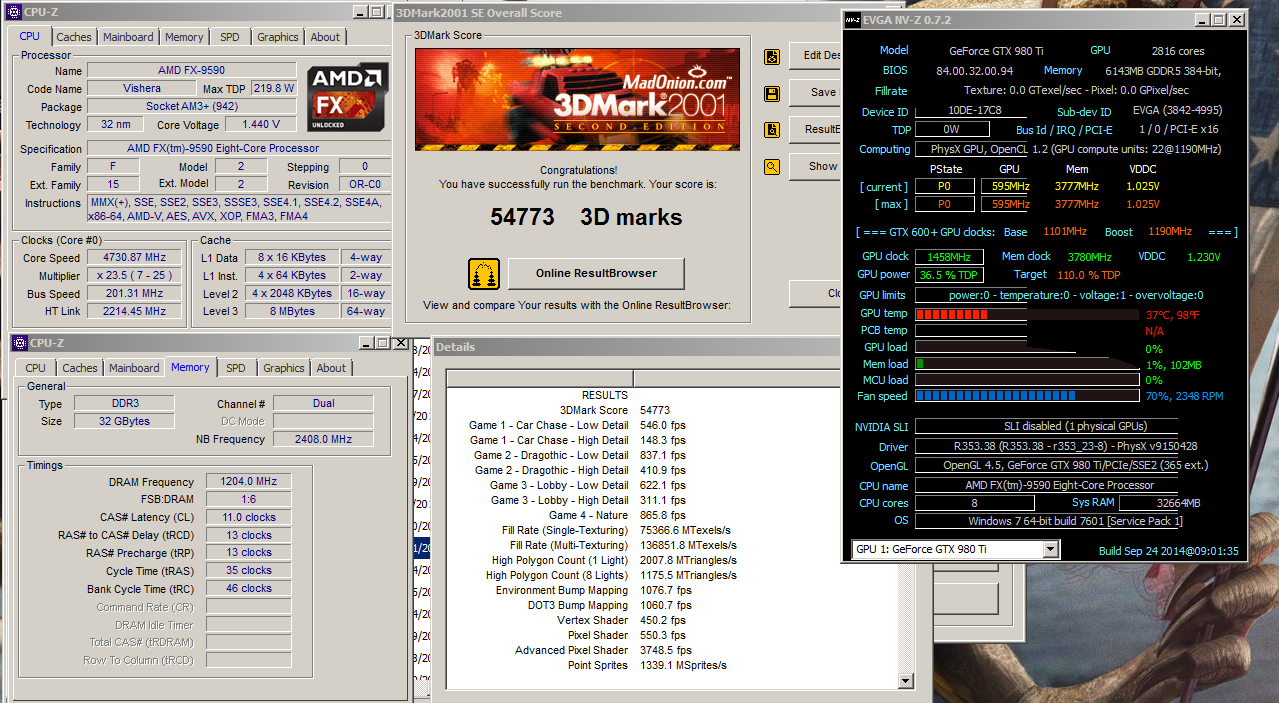1279x703 pixels.
Task: Click the blue Fan speed bar in NV-Z
Action: [x=1027, y=396]
